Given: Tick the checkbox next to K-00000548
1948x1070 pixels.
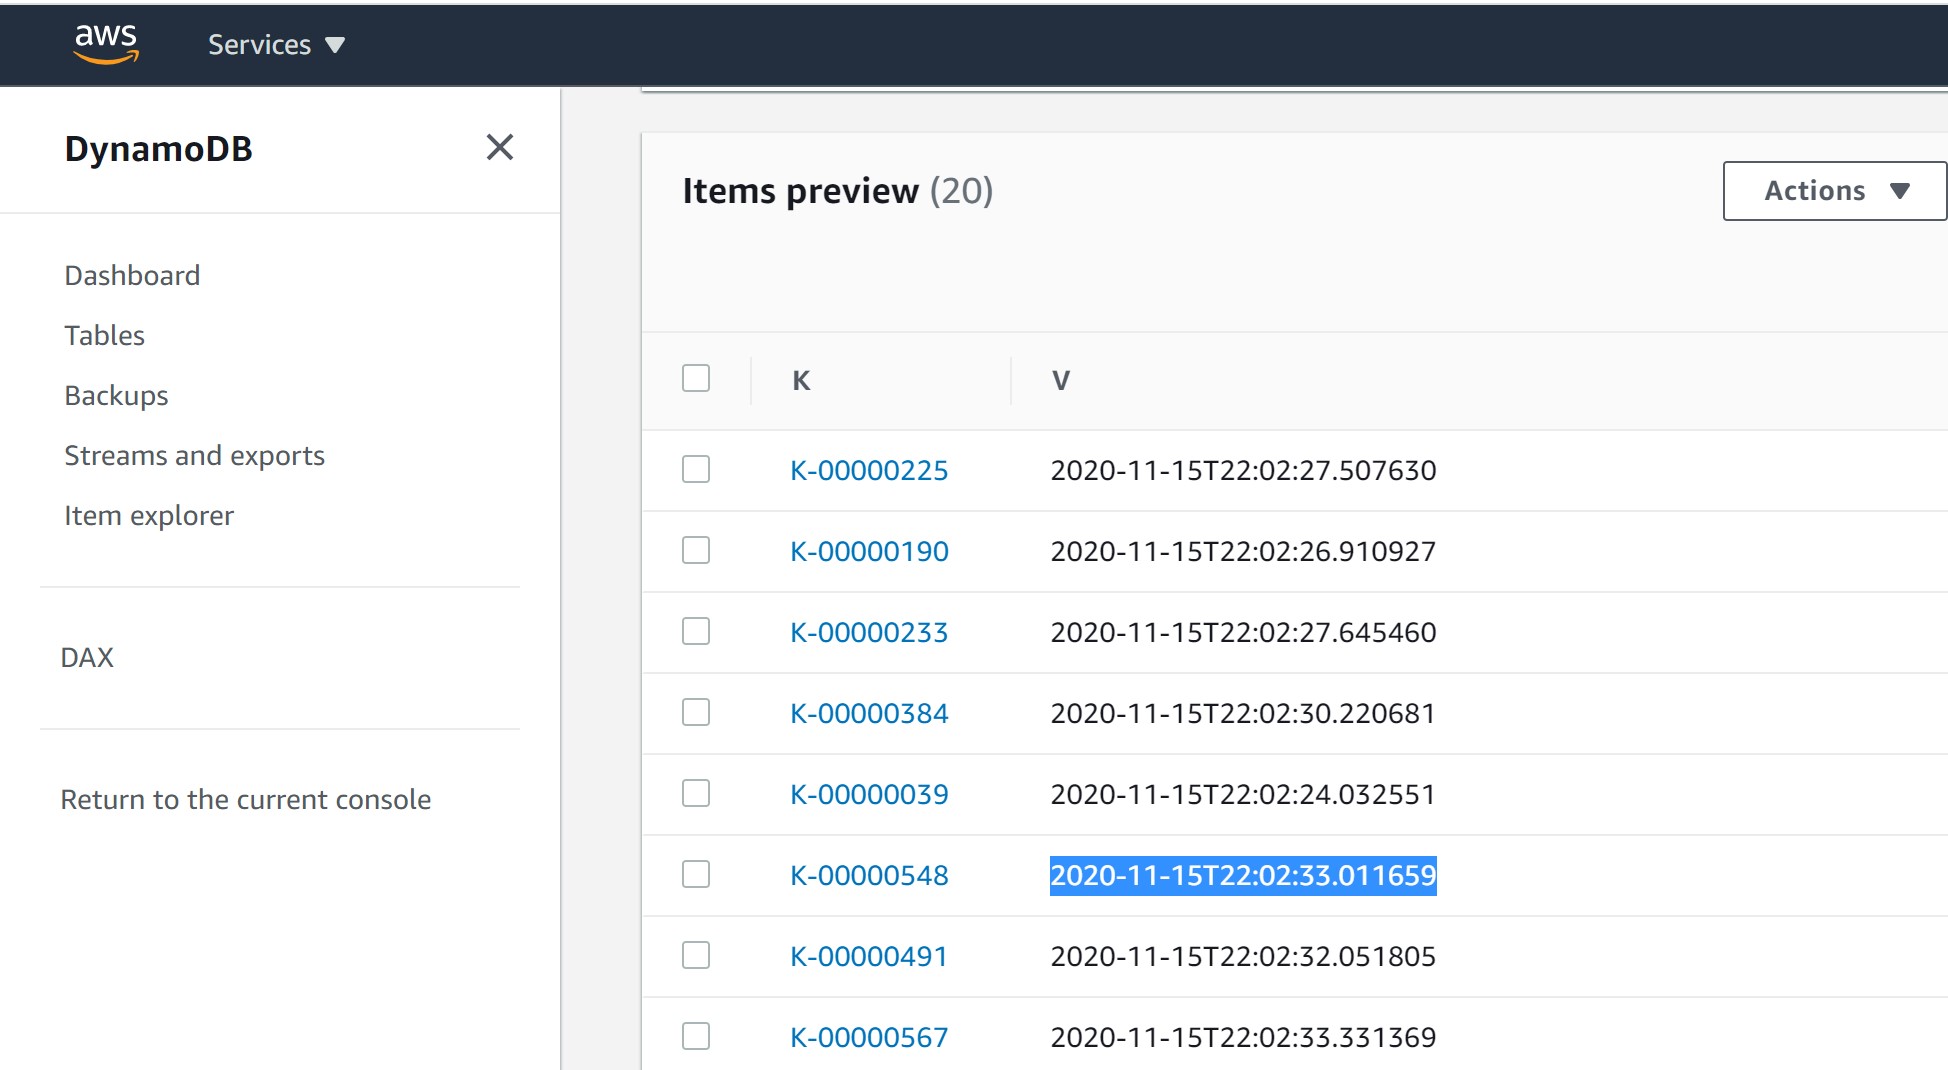Looking at the screenshot, I should (696, 875).
